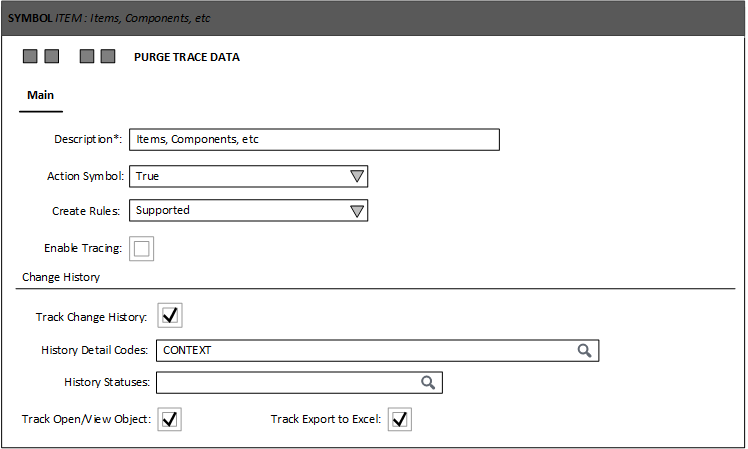Click the fourth gray square toolbar icon
This screenshot has width=748, height=449.
pyautogui.click(x=108, y=57)
